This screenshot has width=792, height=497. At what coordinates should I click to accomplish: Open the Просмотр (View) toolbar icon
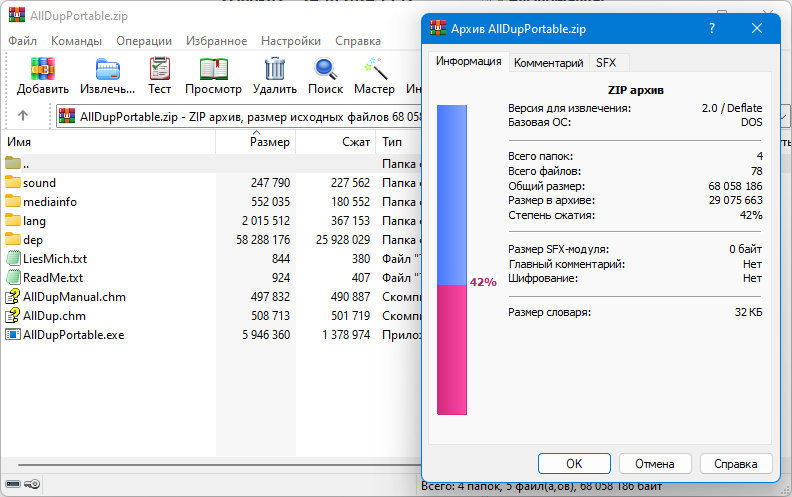tap(213, 70)
